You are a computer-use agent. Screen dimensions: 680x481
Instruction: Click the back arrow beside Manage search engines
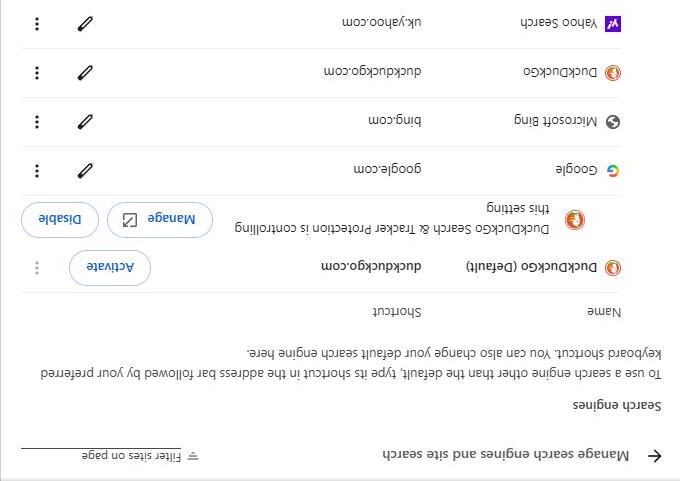[655, 456]
